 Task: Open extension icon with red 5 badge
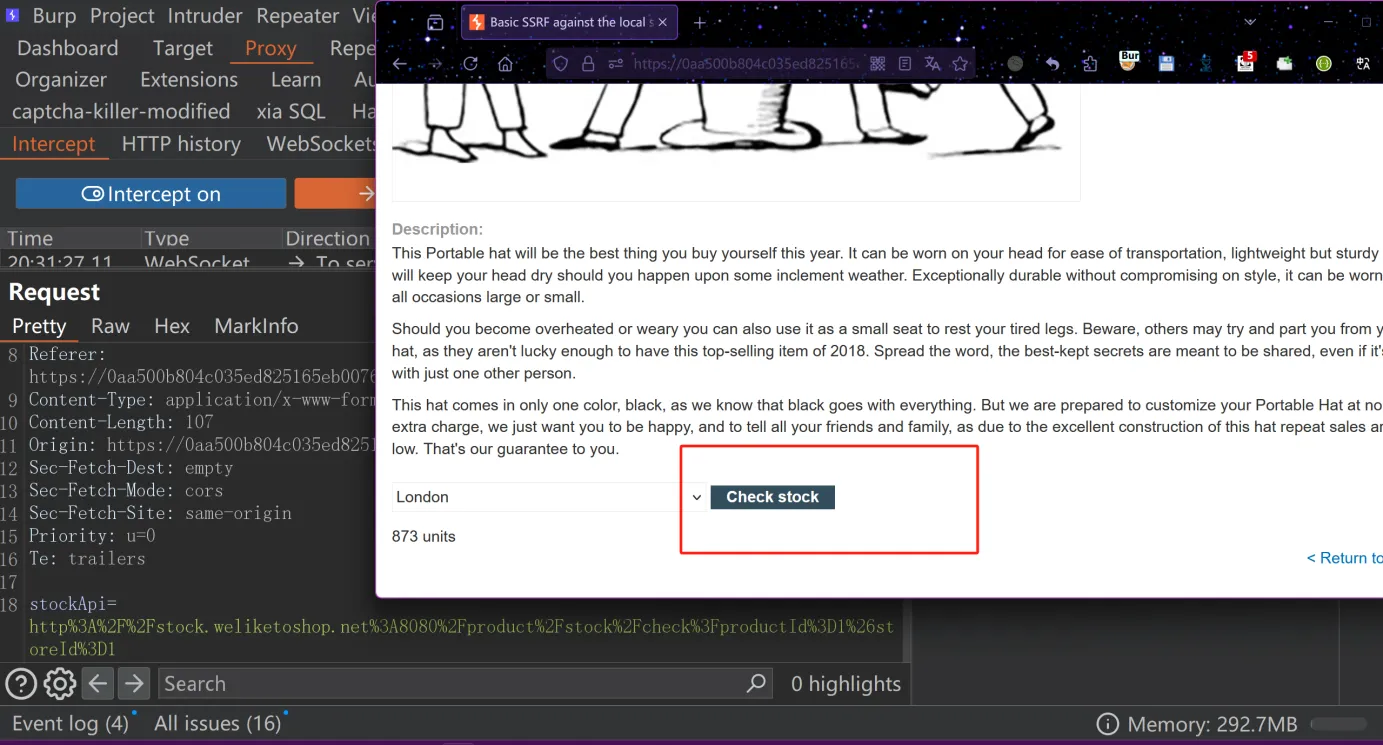(1245, 62)
